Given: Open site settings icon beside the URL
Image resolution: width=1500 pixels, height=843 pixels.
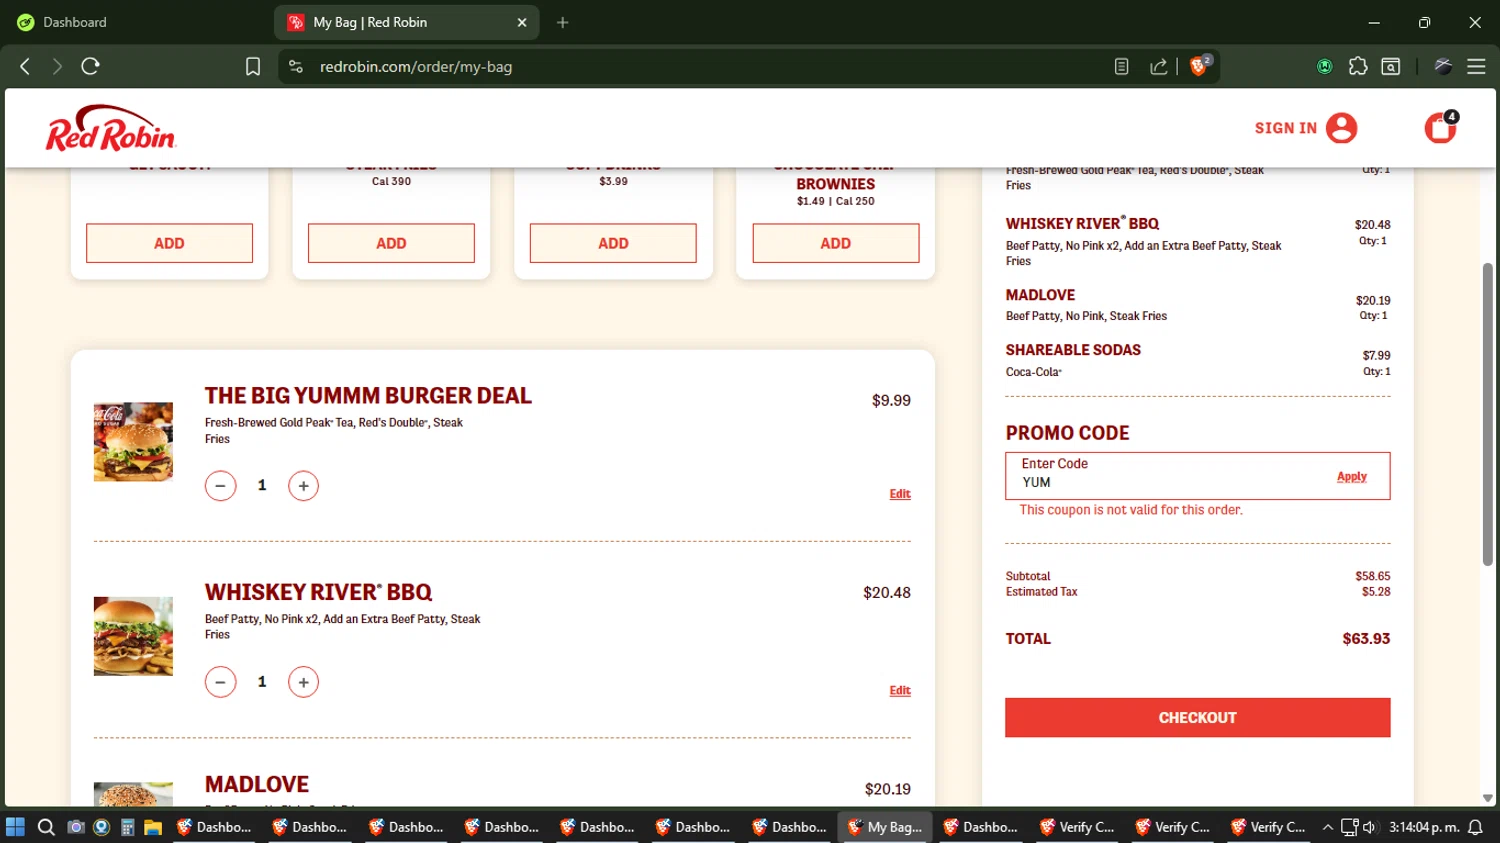Looking at the screenshot, I should point(295,66).
